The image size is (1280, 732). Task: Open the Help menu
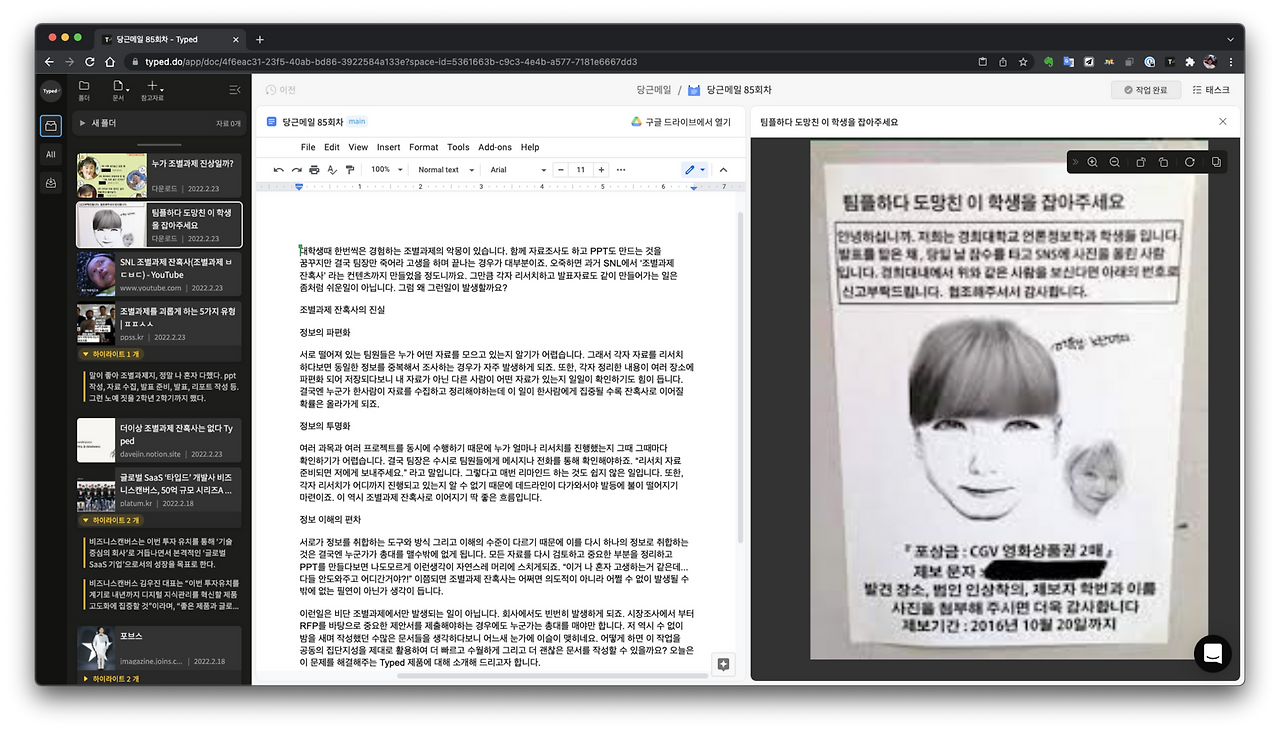point(530,147)
